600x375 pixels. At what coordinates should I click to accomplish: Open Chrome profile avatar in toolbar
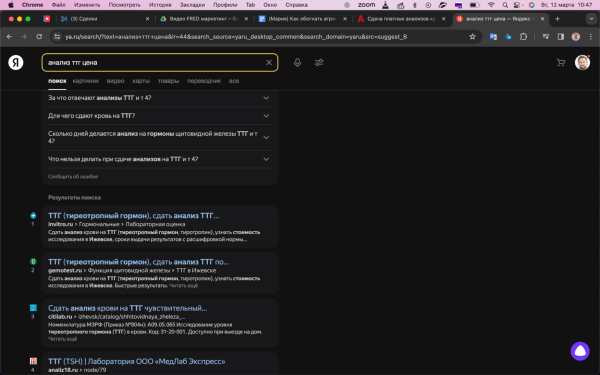point(576,37)
